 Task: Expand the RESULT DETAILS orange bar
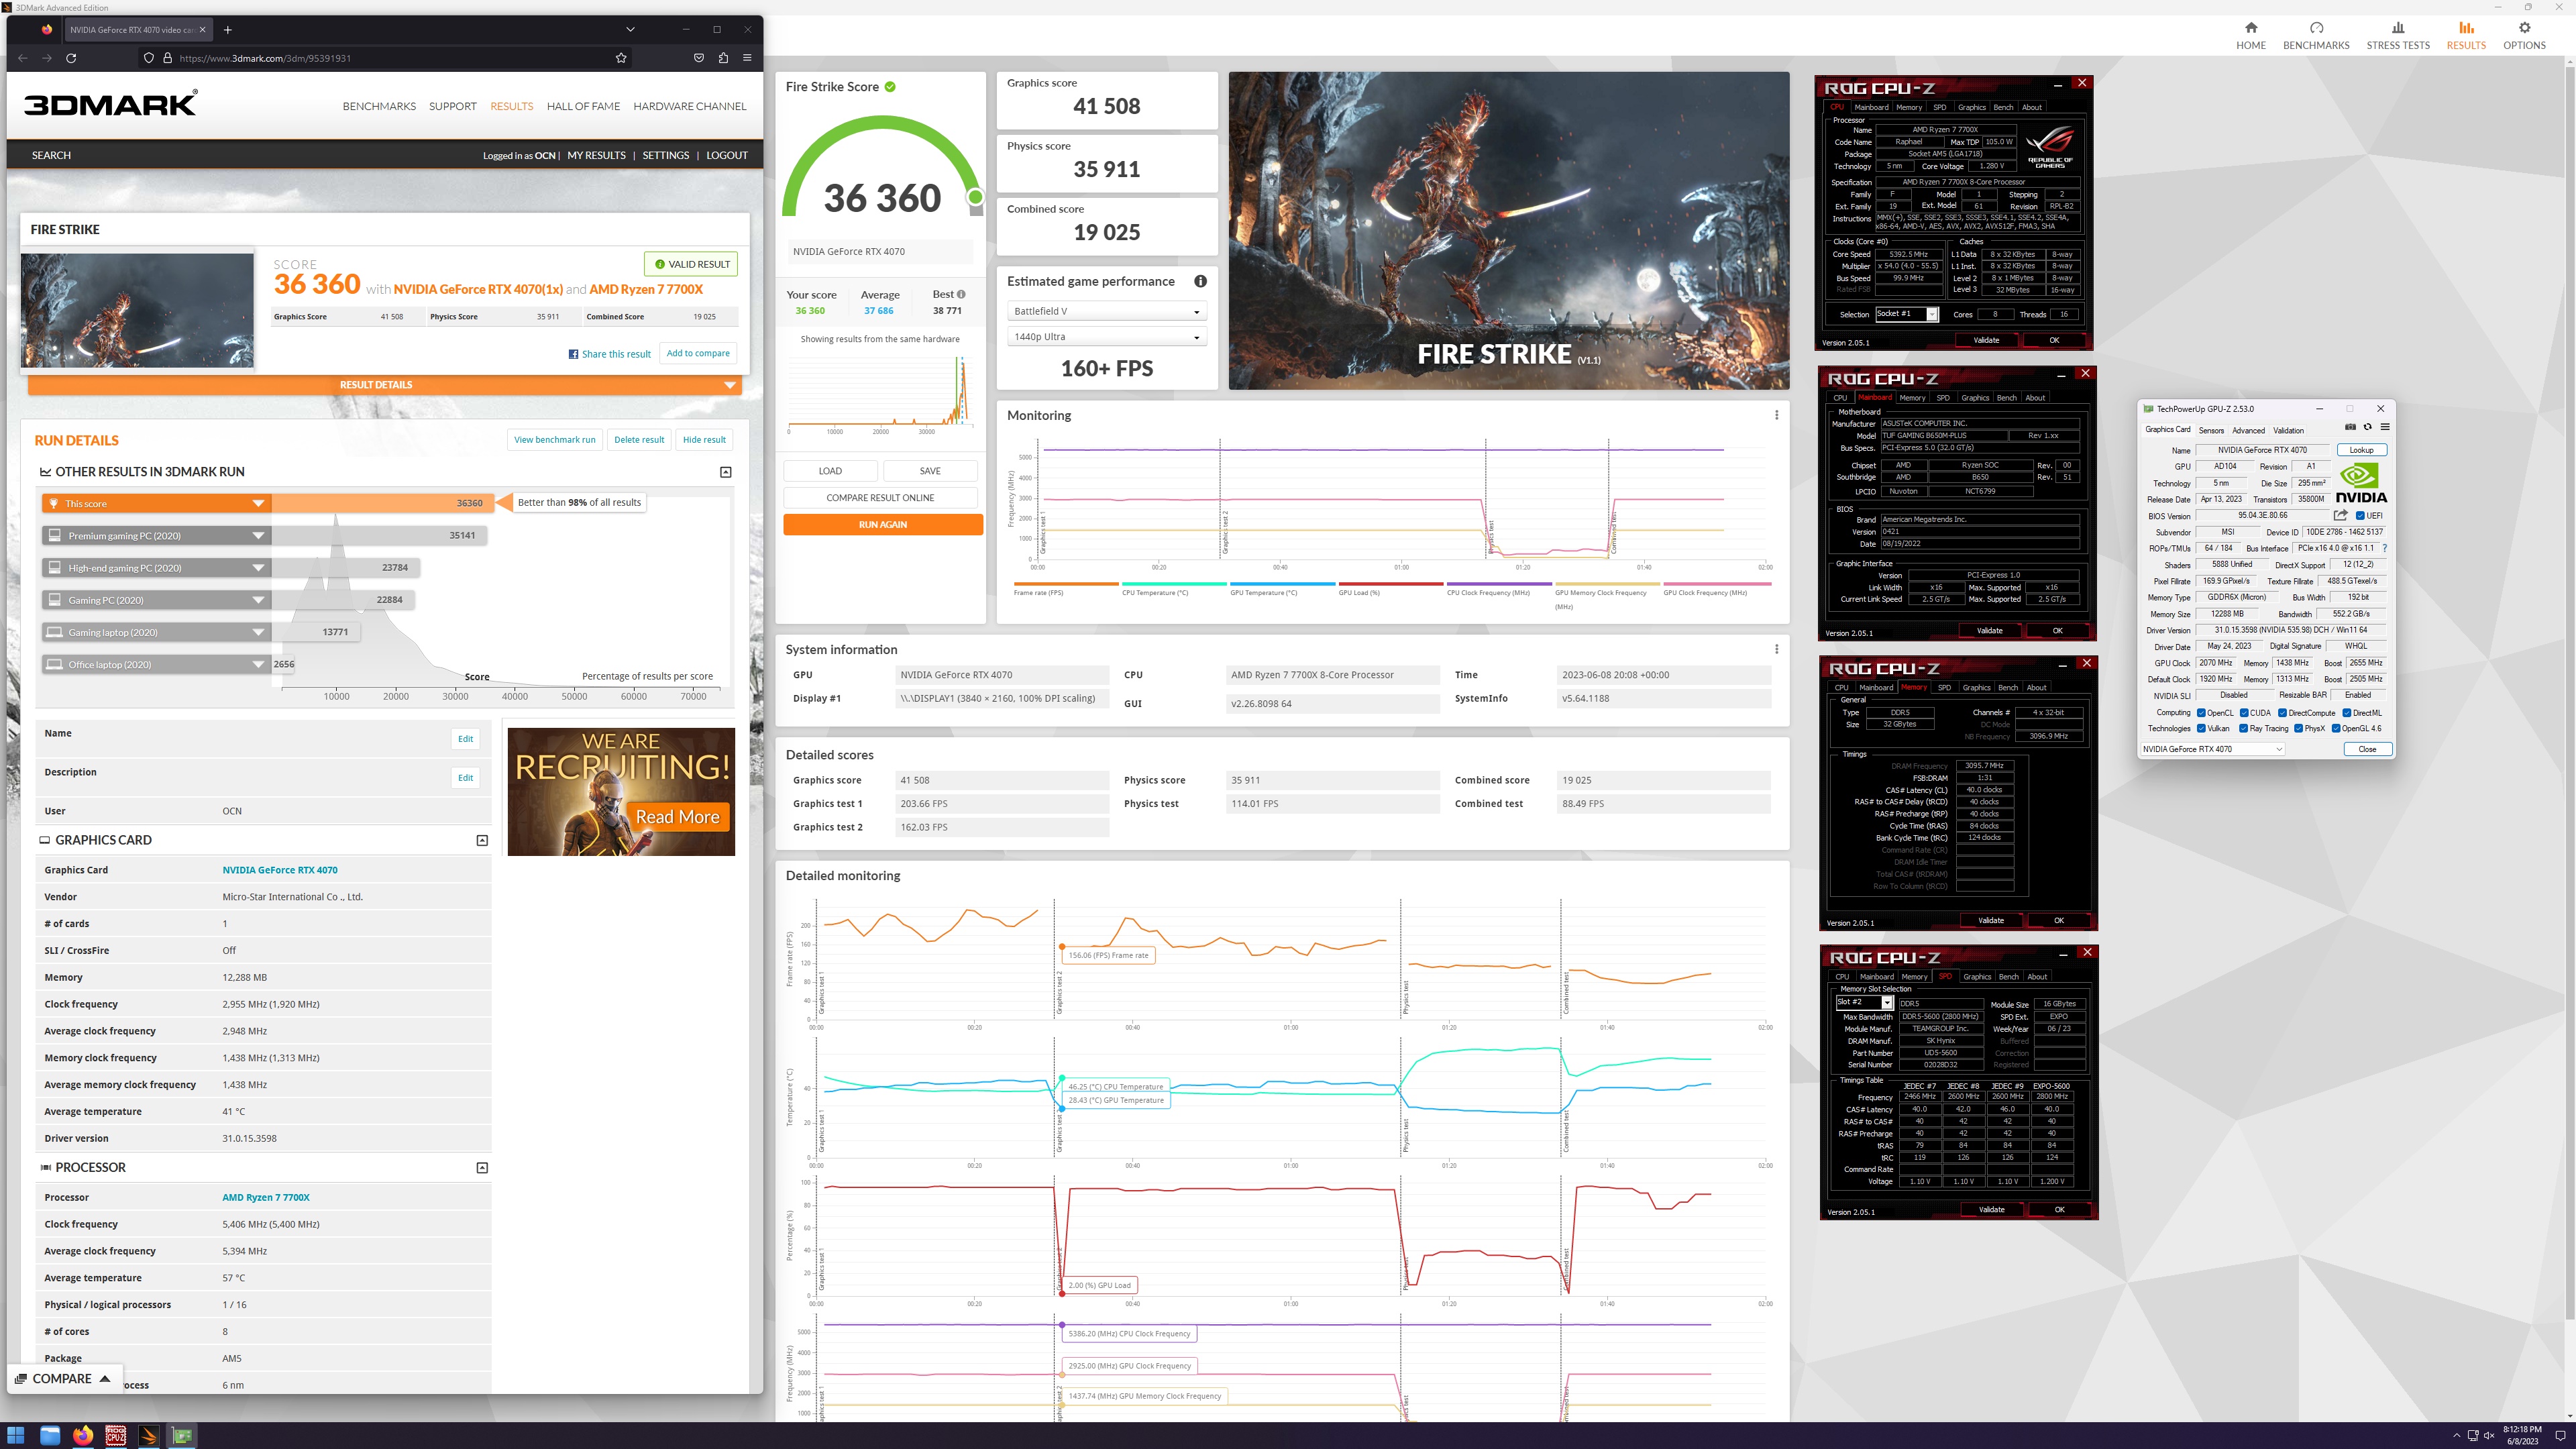tap(384, 385)
